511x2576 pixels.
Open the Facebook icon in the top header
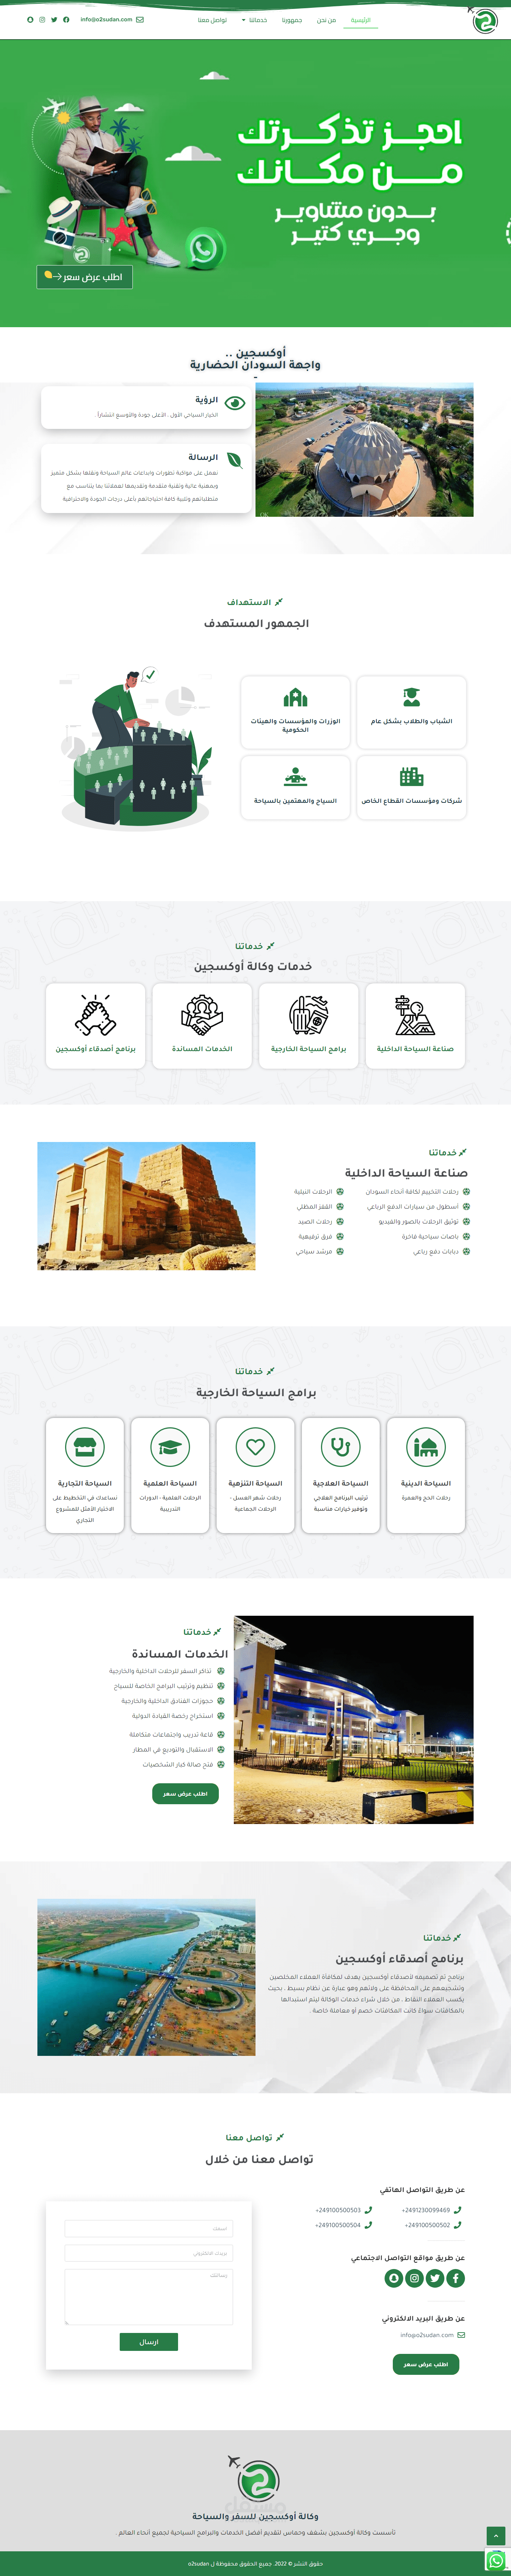pyautogui.click(x=66, y=20)
